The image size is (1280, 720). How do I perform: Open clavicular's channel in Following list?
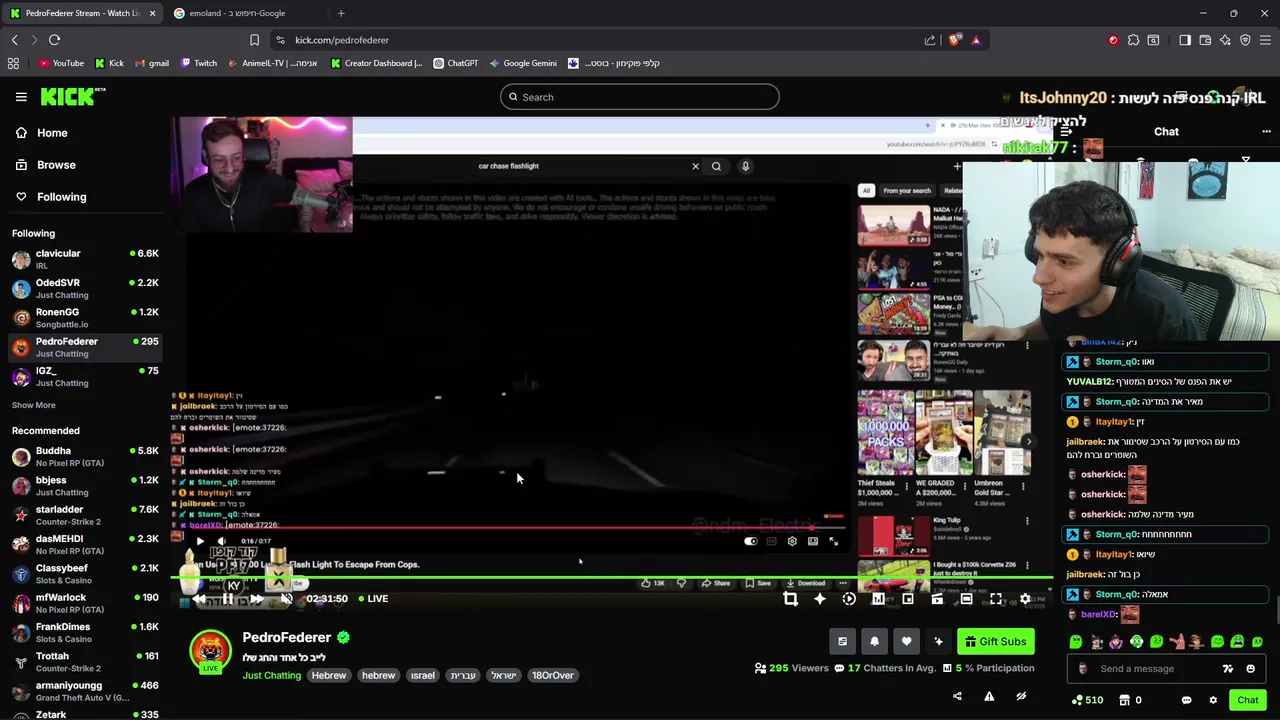pos(85,259)
